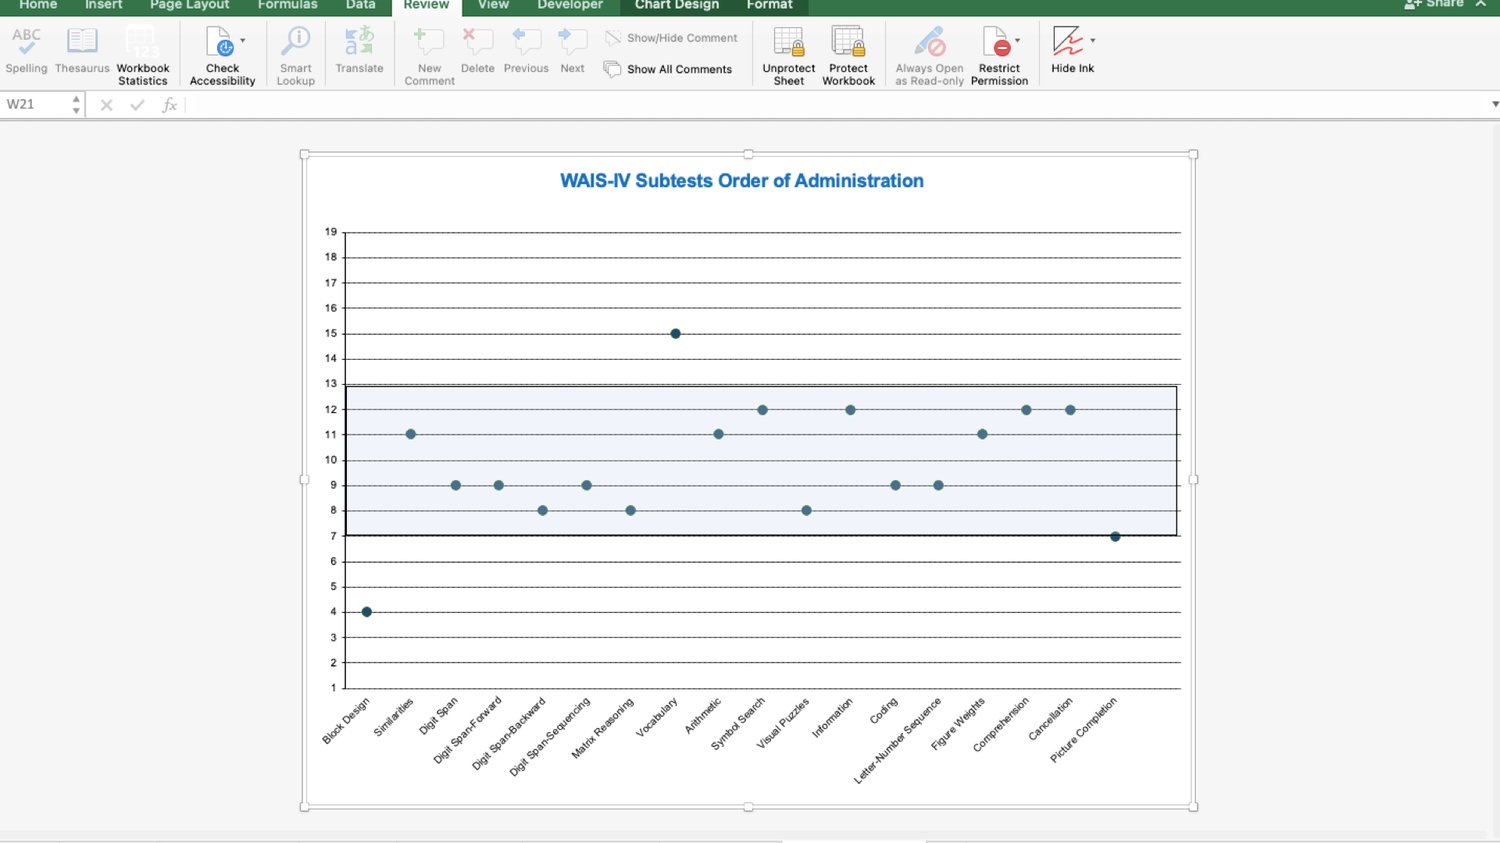Click the y-axis value '1'

[x=334, y=688]
